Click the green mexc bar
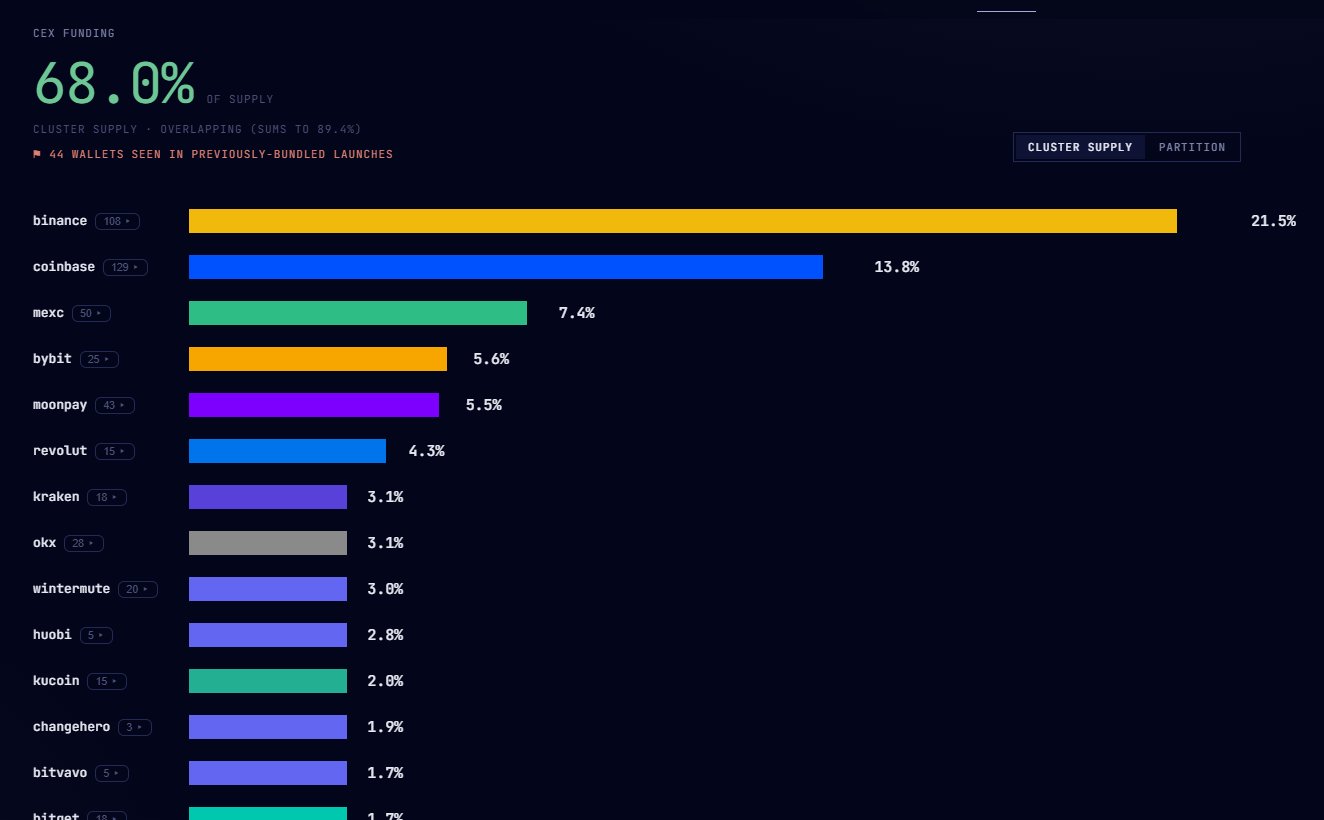 tap(358, 313)
